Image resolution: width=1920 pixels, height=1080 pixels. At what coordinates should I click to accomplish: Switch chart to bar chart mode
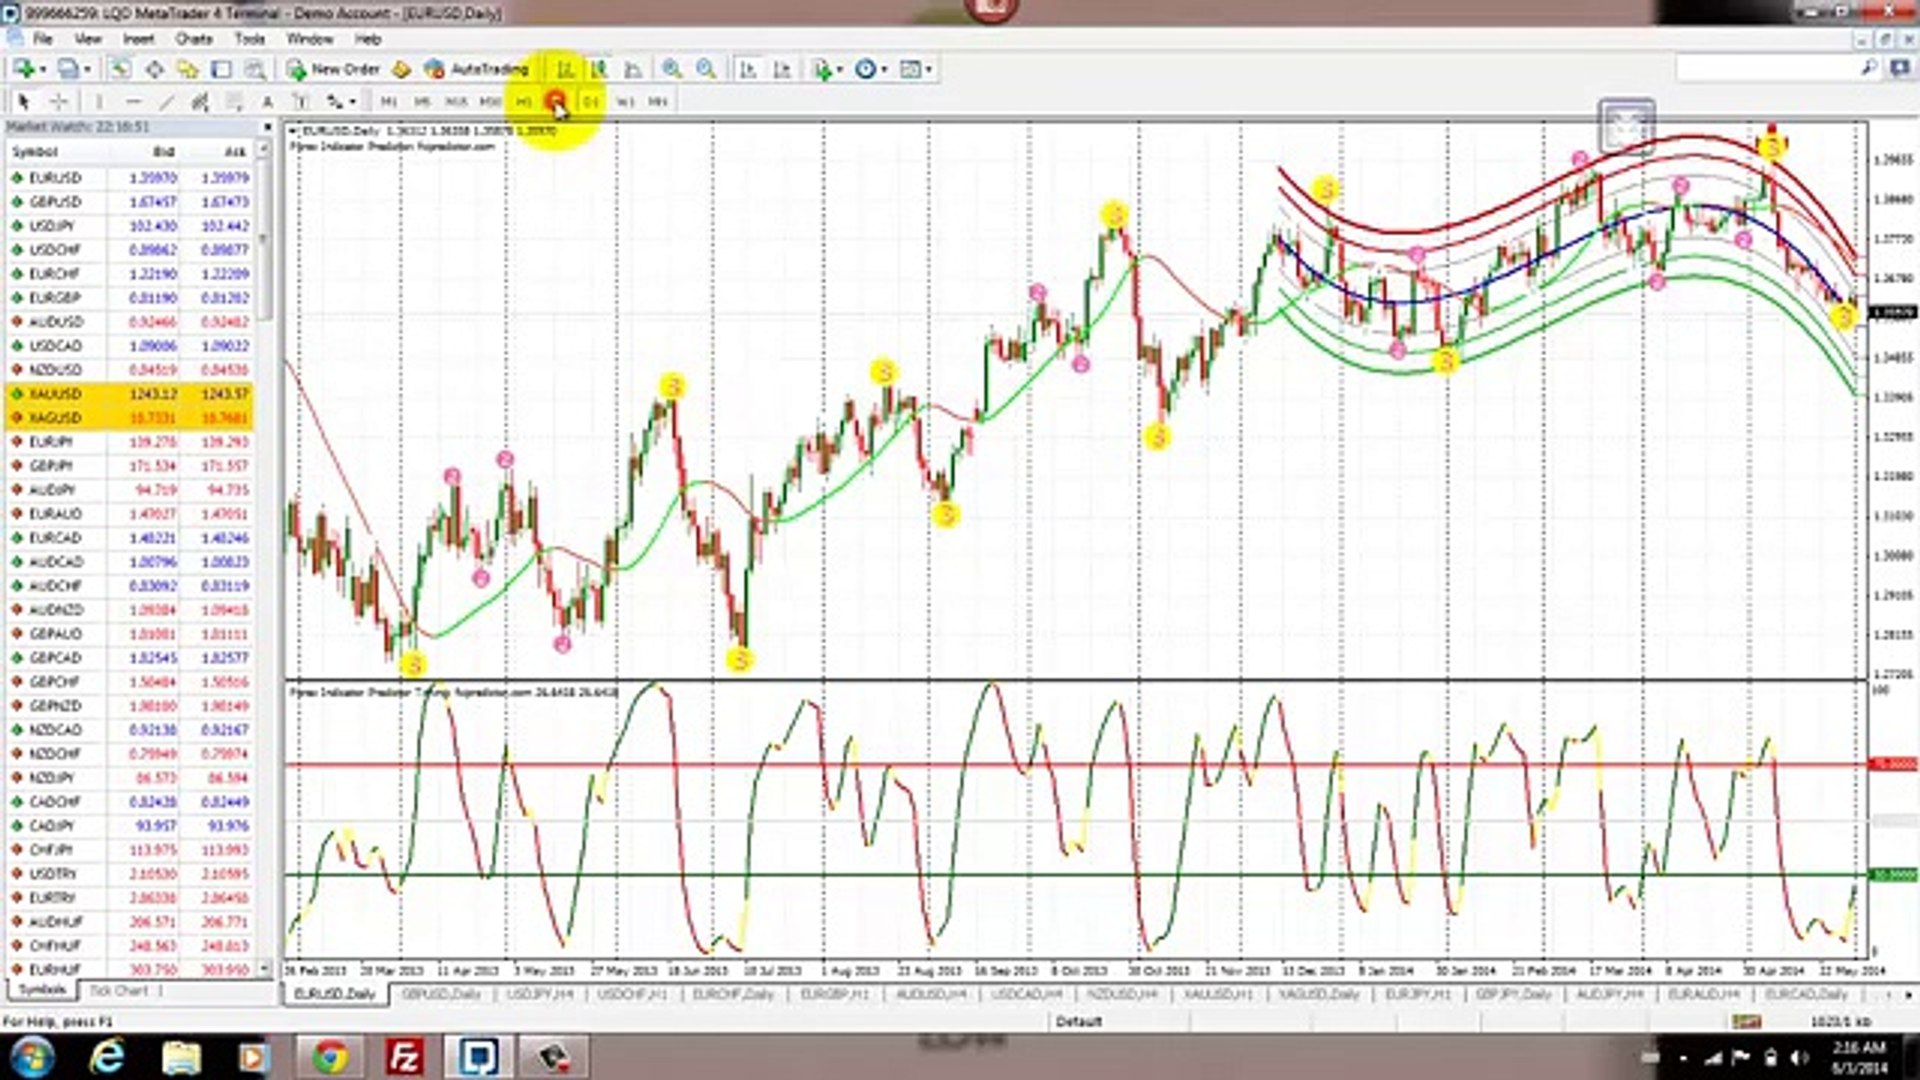565,69
